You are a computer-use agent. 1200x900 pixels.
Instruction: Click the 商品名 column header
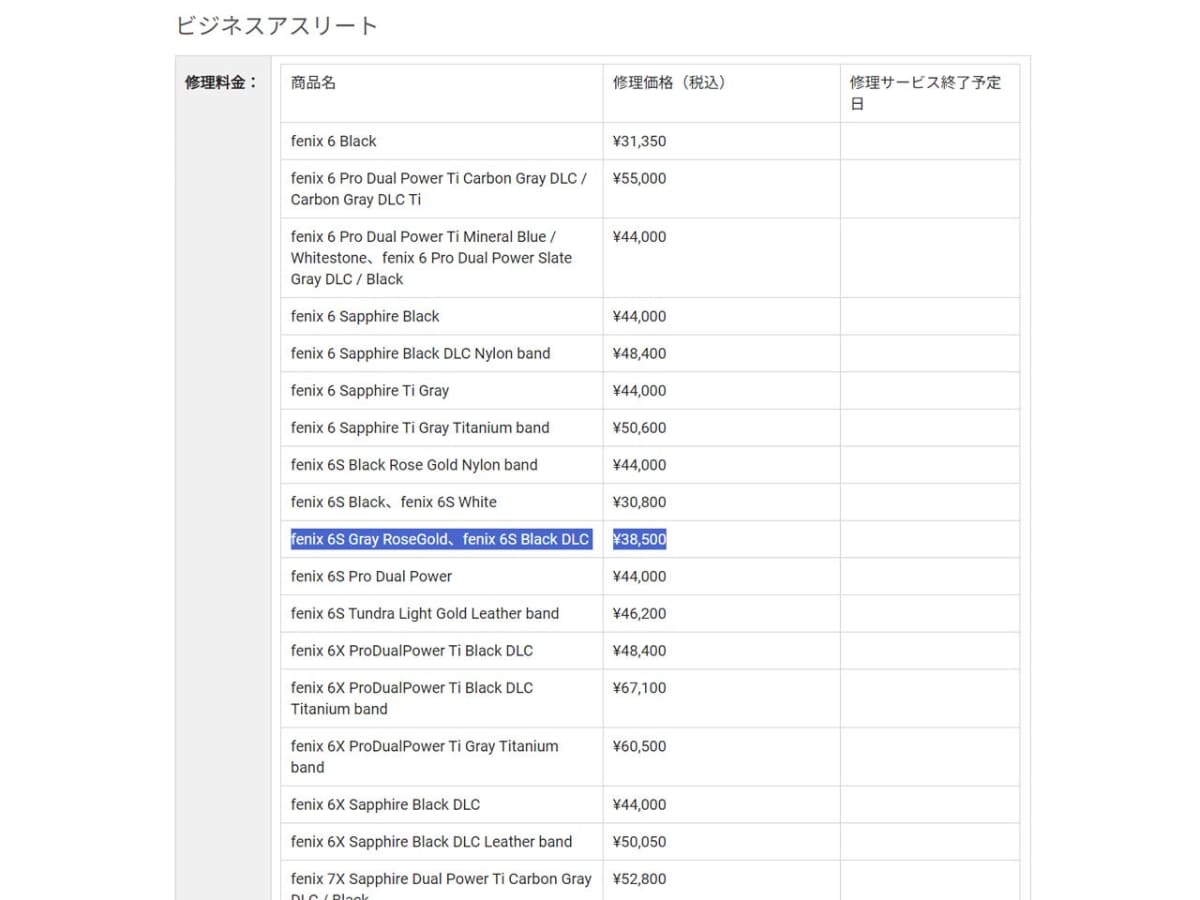313,83
